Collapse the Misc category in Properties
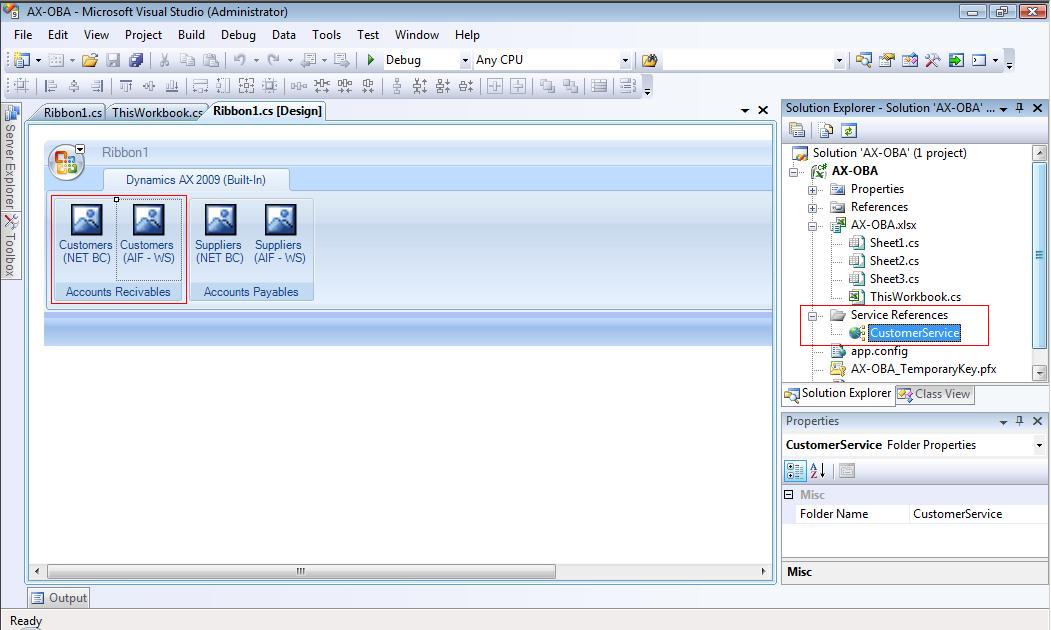This screenshot has height=630, width=1051. click(789, 495)
